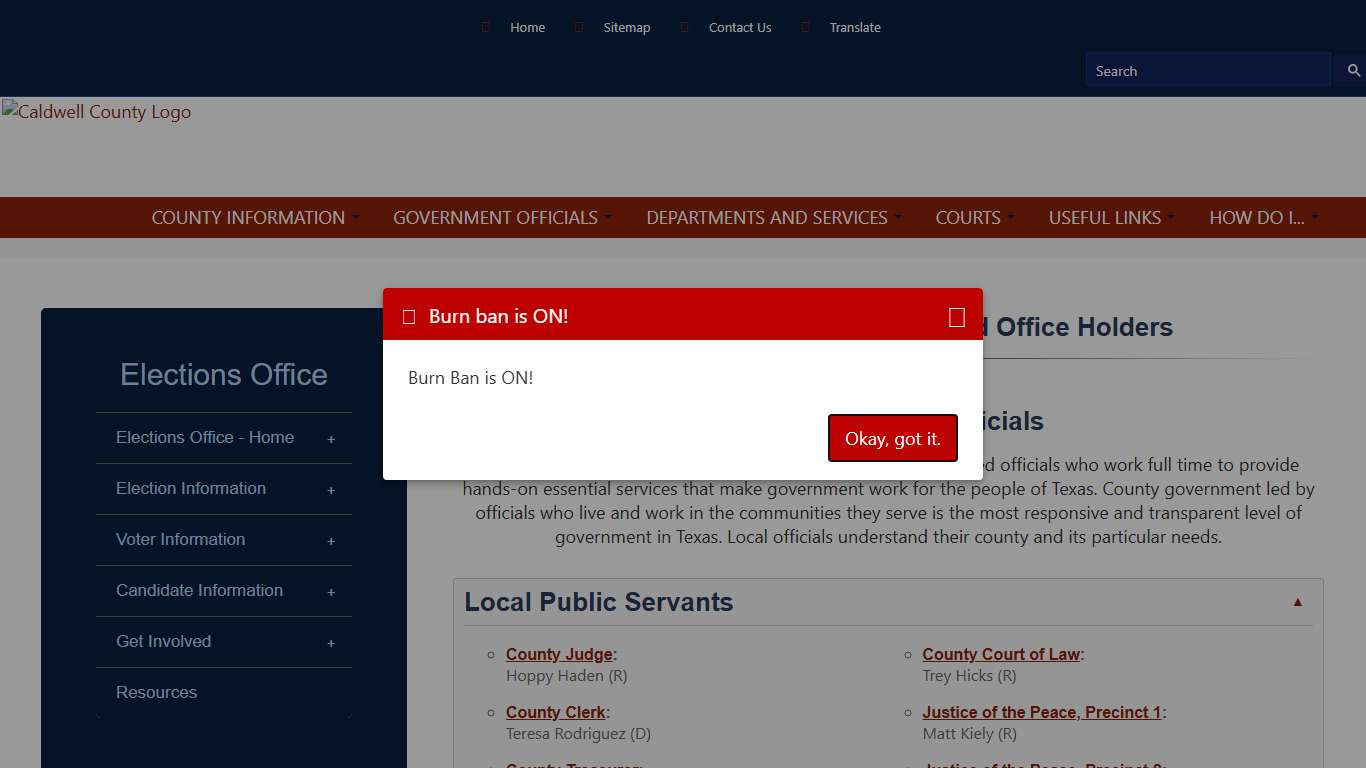Click the Translate icon in header

[806, 27]
